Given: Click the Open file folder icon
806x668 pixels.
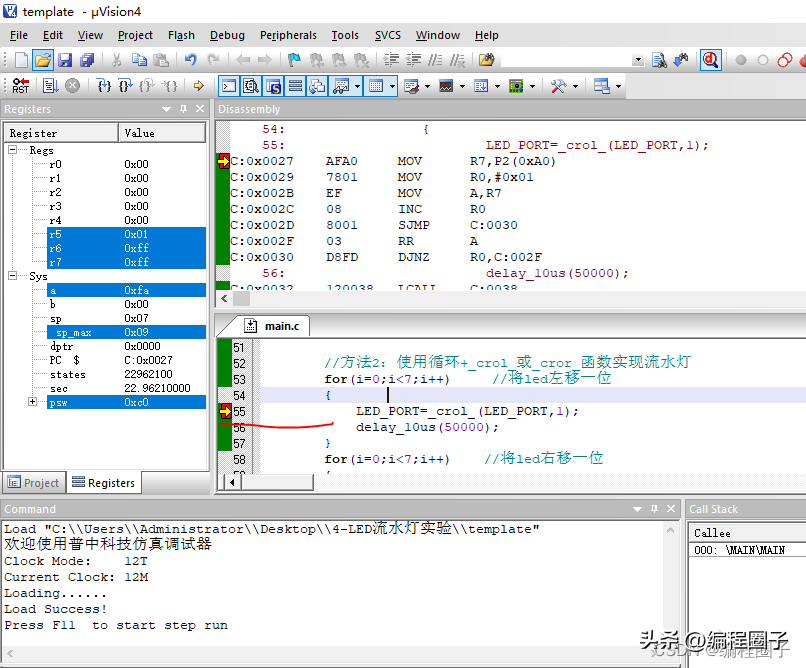Looking at the screenshot, I should click(x=42, y=60).
